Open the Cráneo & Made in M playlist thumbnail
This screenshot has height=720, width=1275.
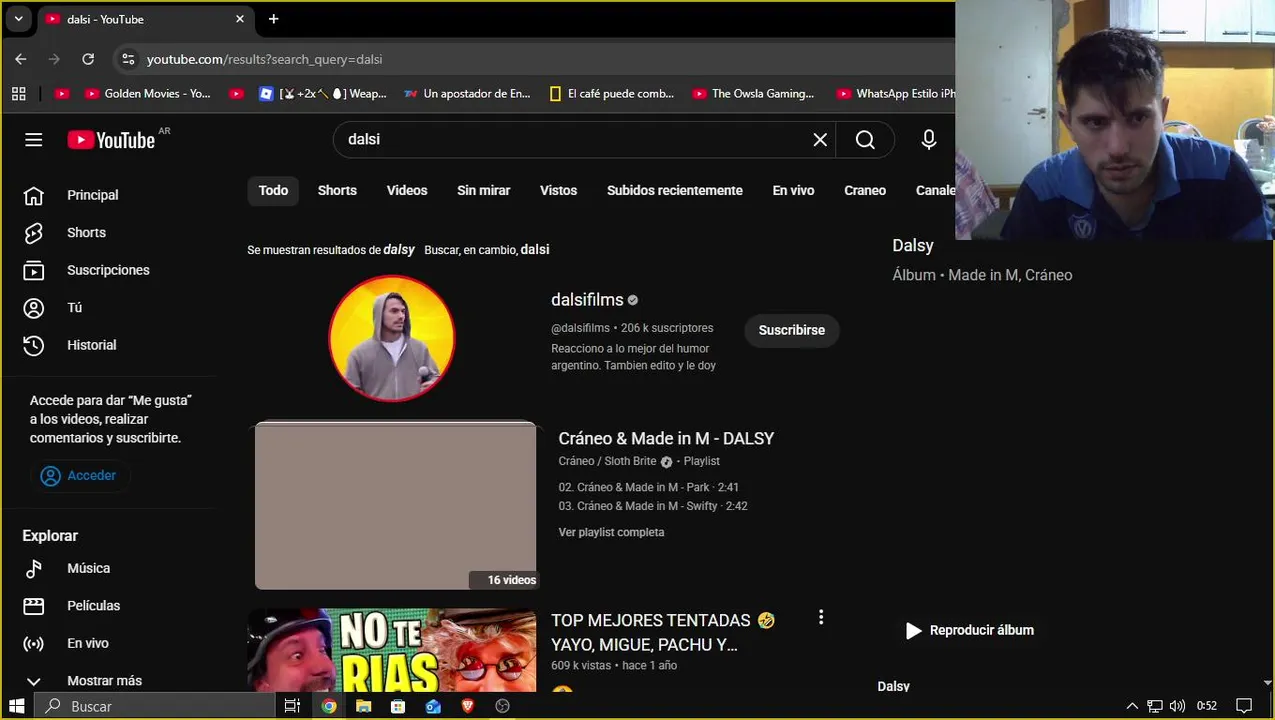pos(396,505)
